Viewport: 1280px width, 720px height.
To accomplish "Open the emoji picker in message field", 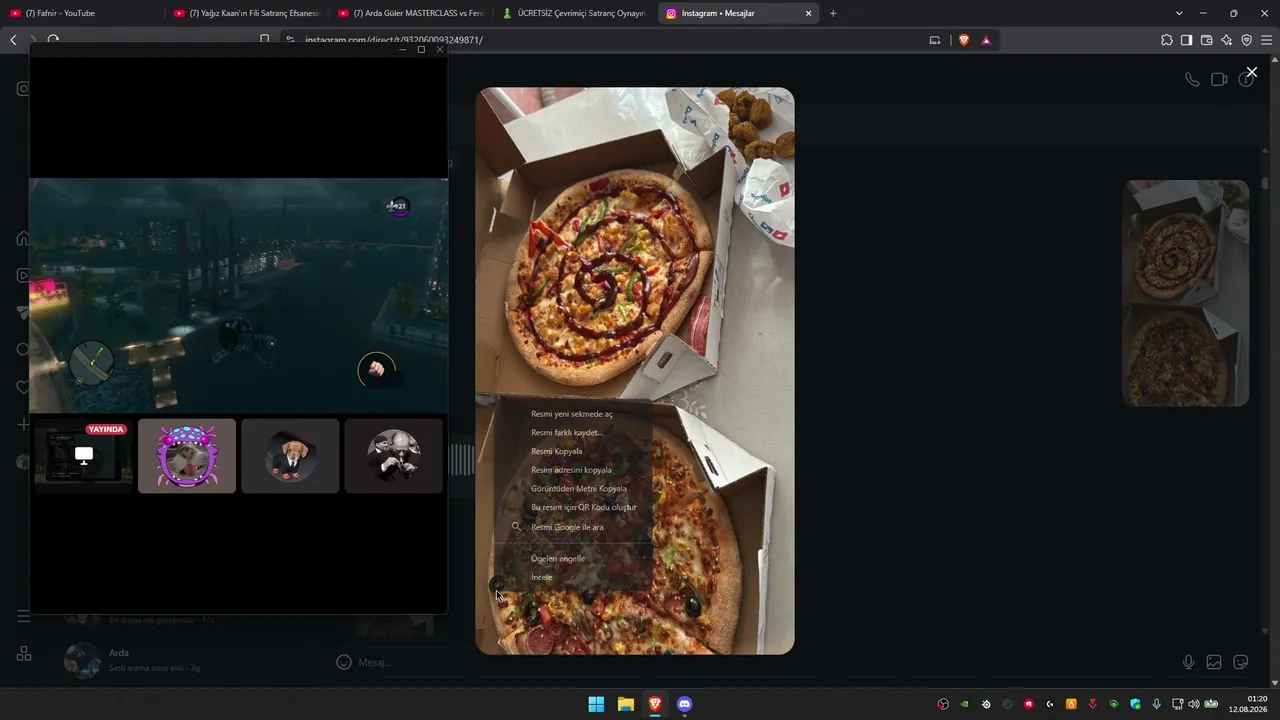I will pos(344,662).
